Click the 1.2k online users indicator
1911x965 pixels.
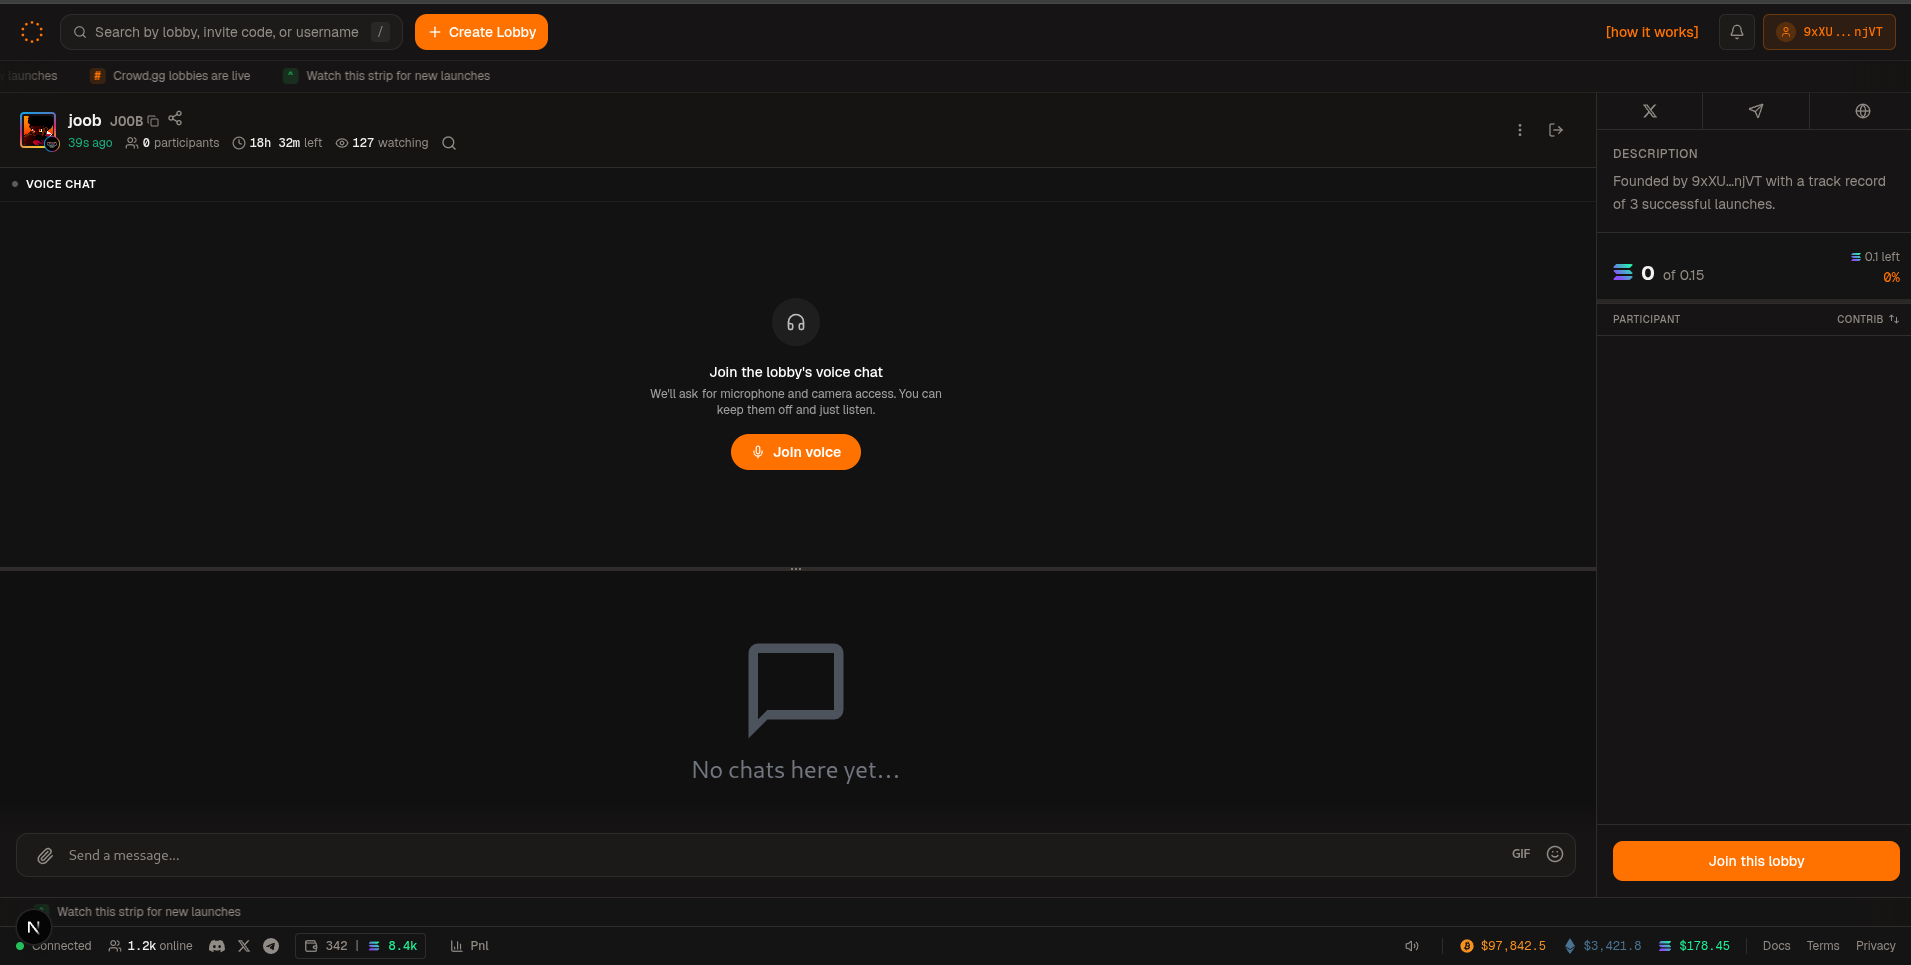pyautogui.click(x=150, y=946)
